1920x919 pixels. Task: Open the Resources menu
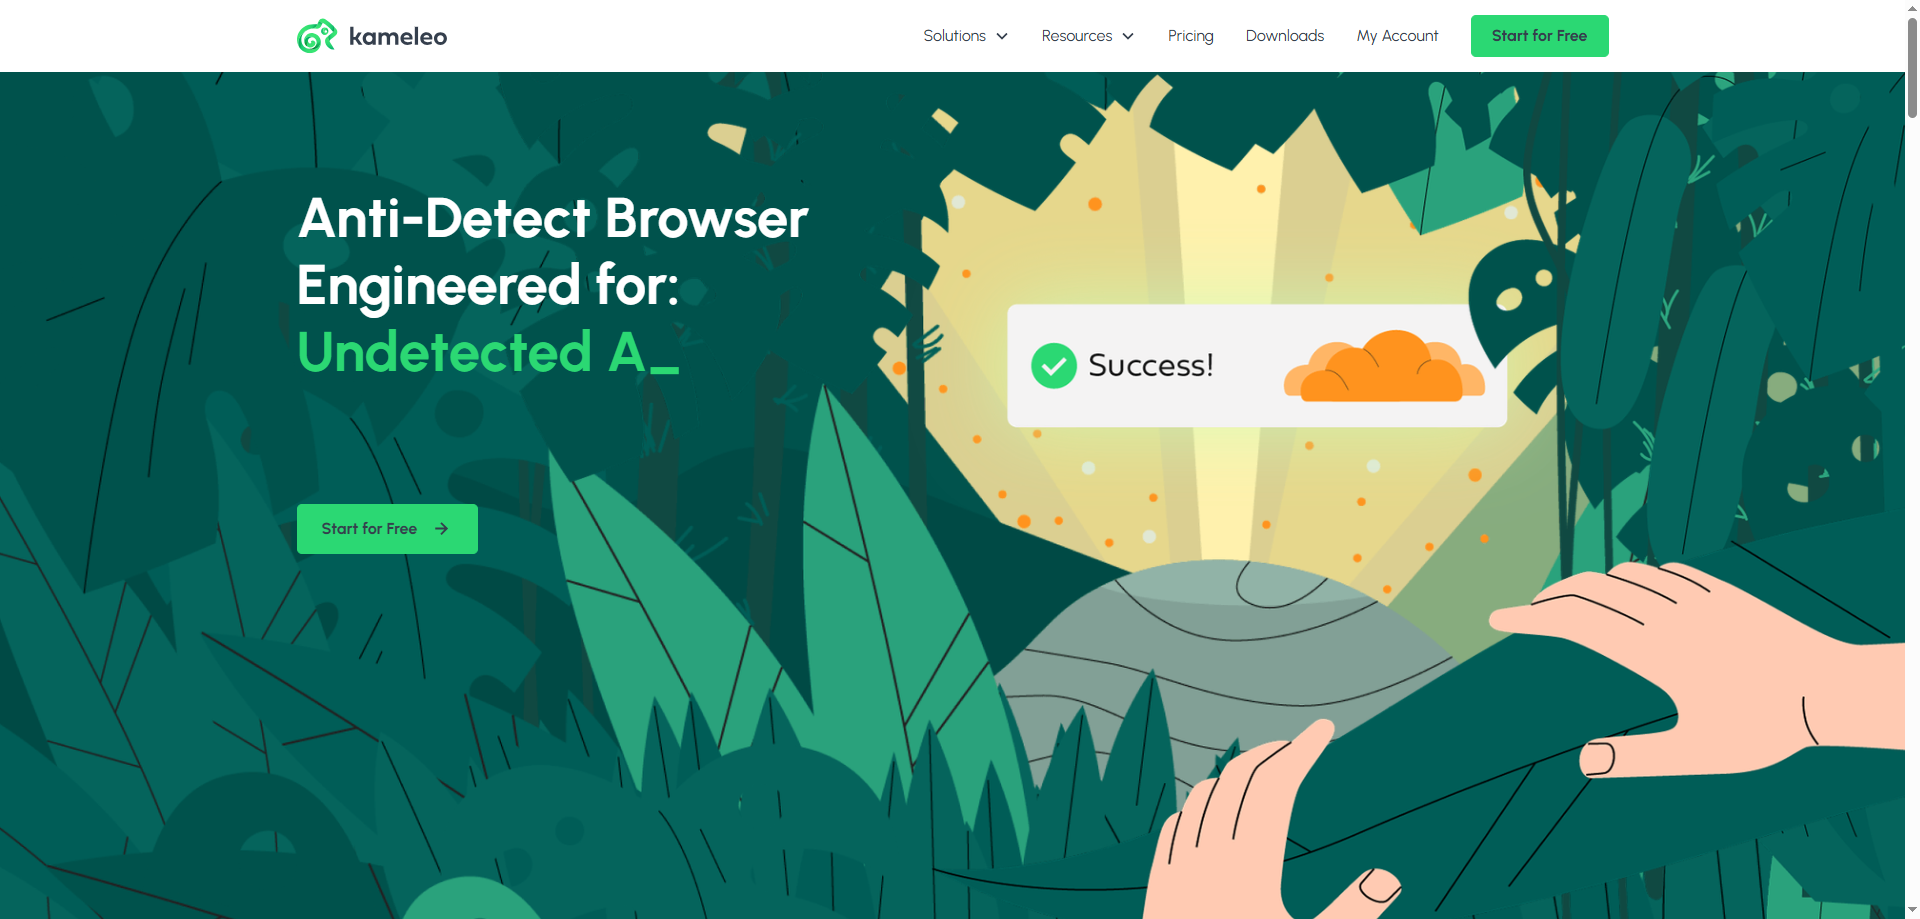(x=1088, y=36)
